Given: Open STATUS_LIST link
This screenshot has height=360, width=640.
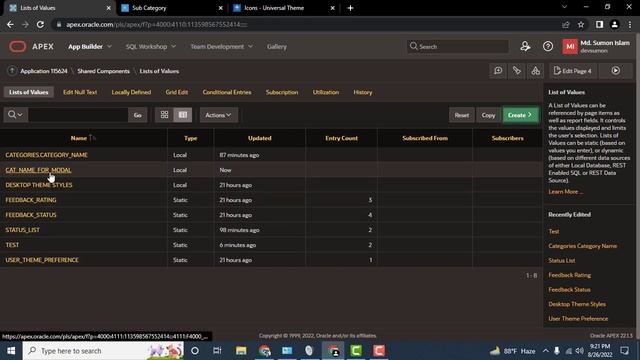Looking at the screenshot, I should coord(22,230).
